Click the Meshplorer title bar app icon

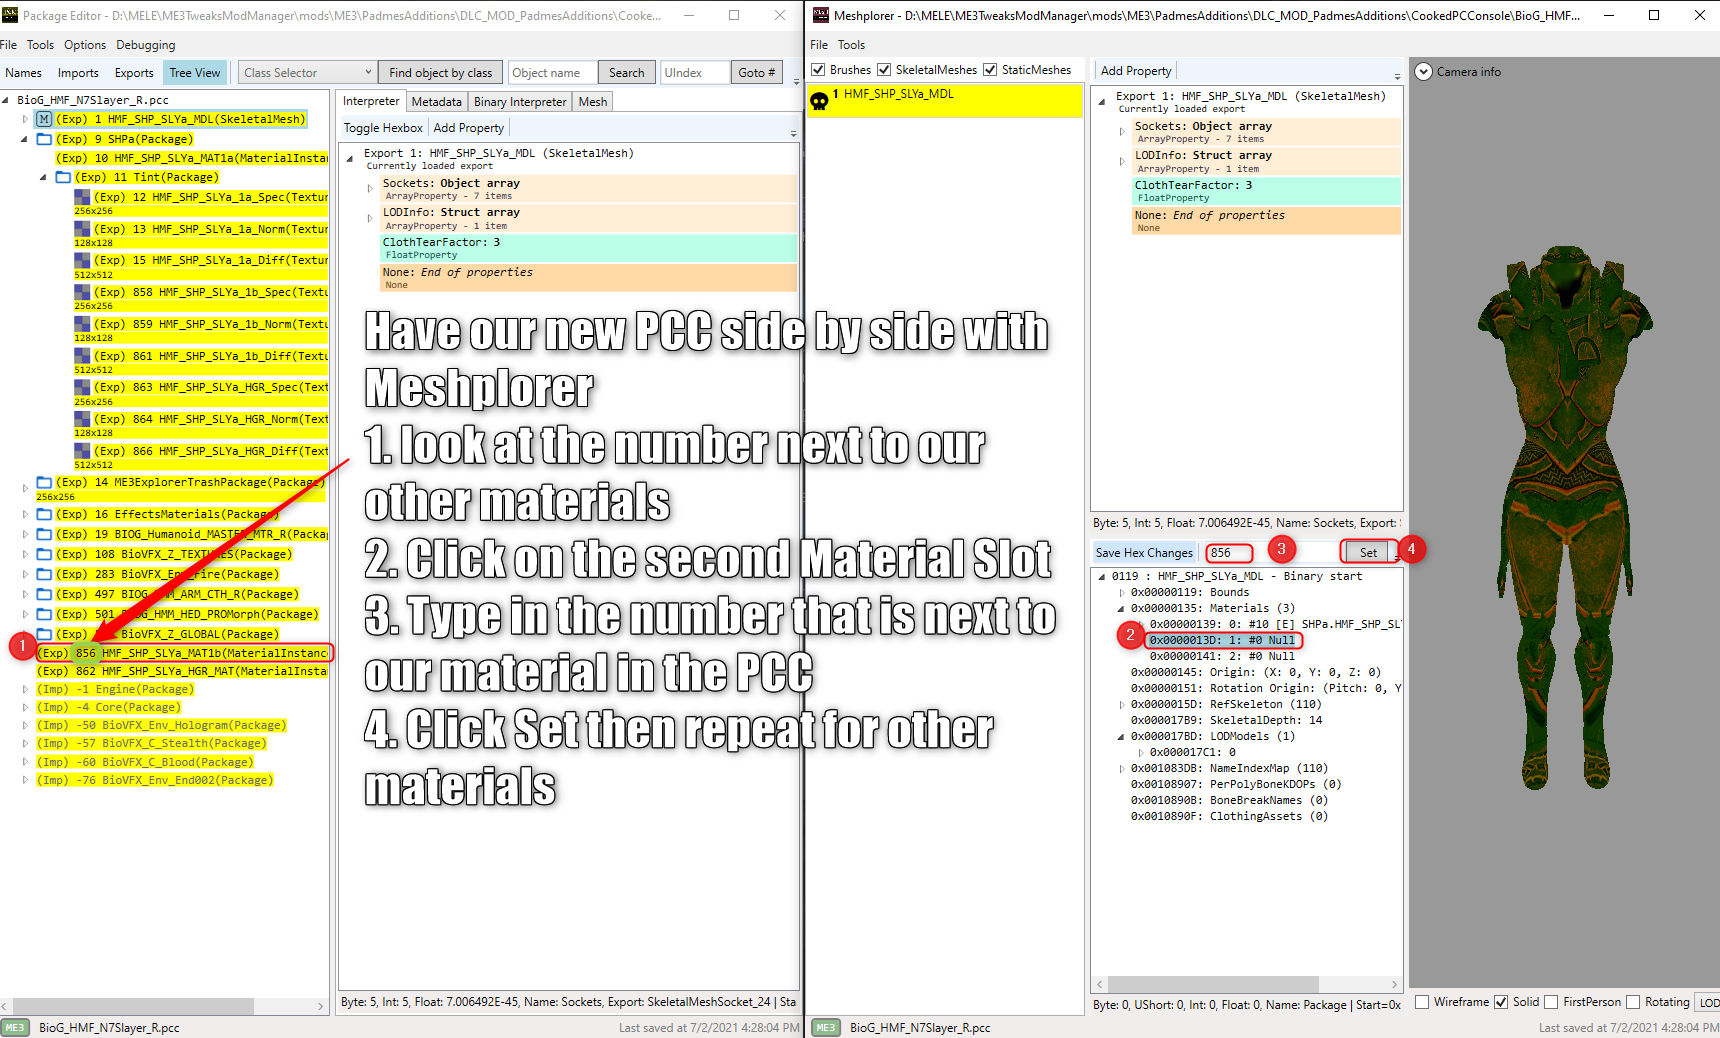821,15
